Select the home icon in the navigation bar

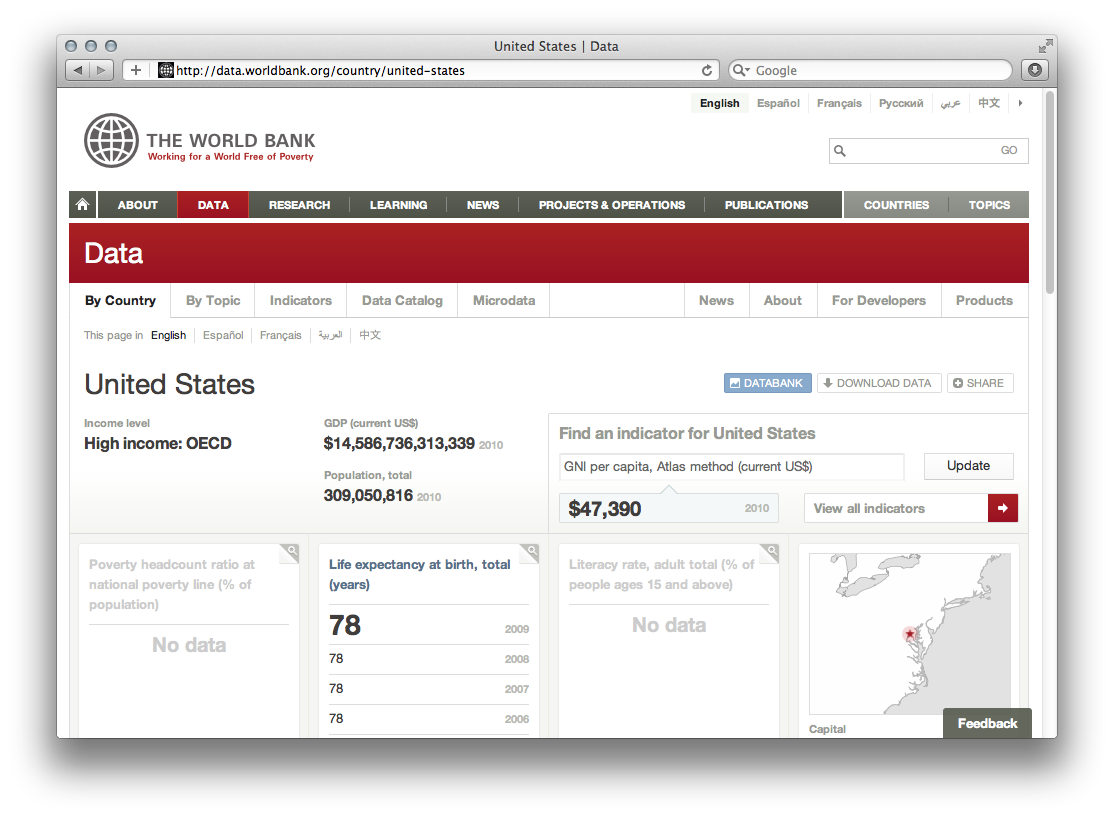point(82,204)
